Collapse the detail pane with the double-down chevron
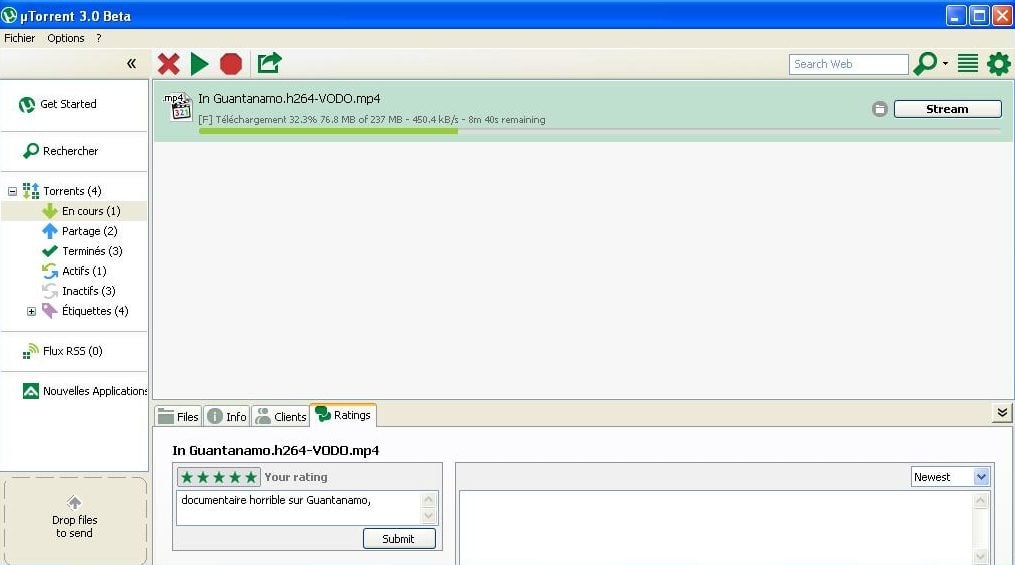 coord(1001,412)
